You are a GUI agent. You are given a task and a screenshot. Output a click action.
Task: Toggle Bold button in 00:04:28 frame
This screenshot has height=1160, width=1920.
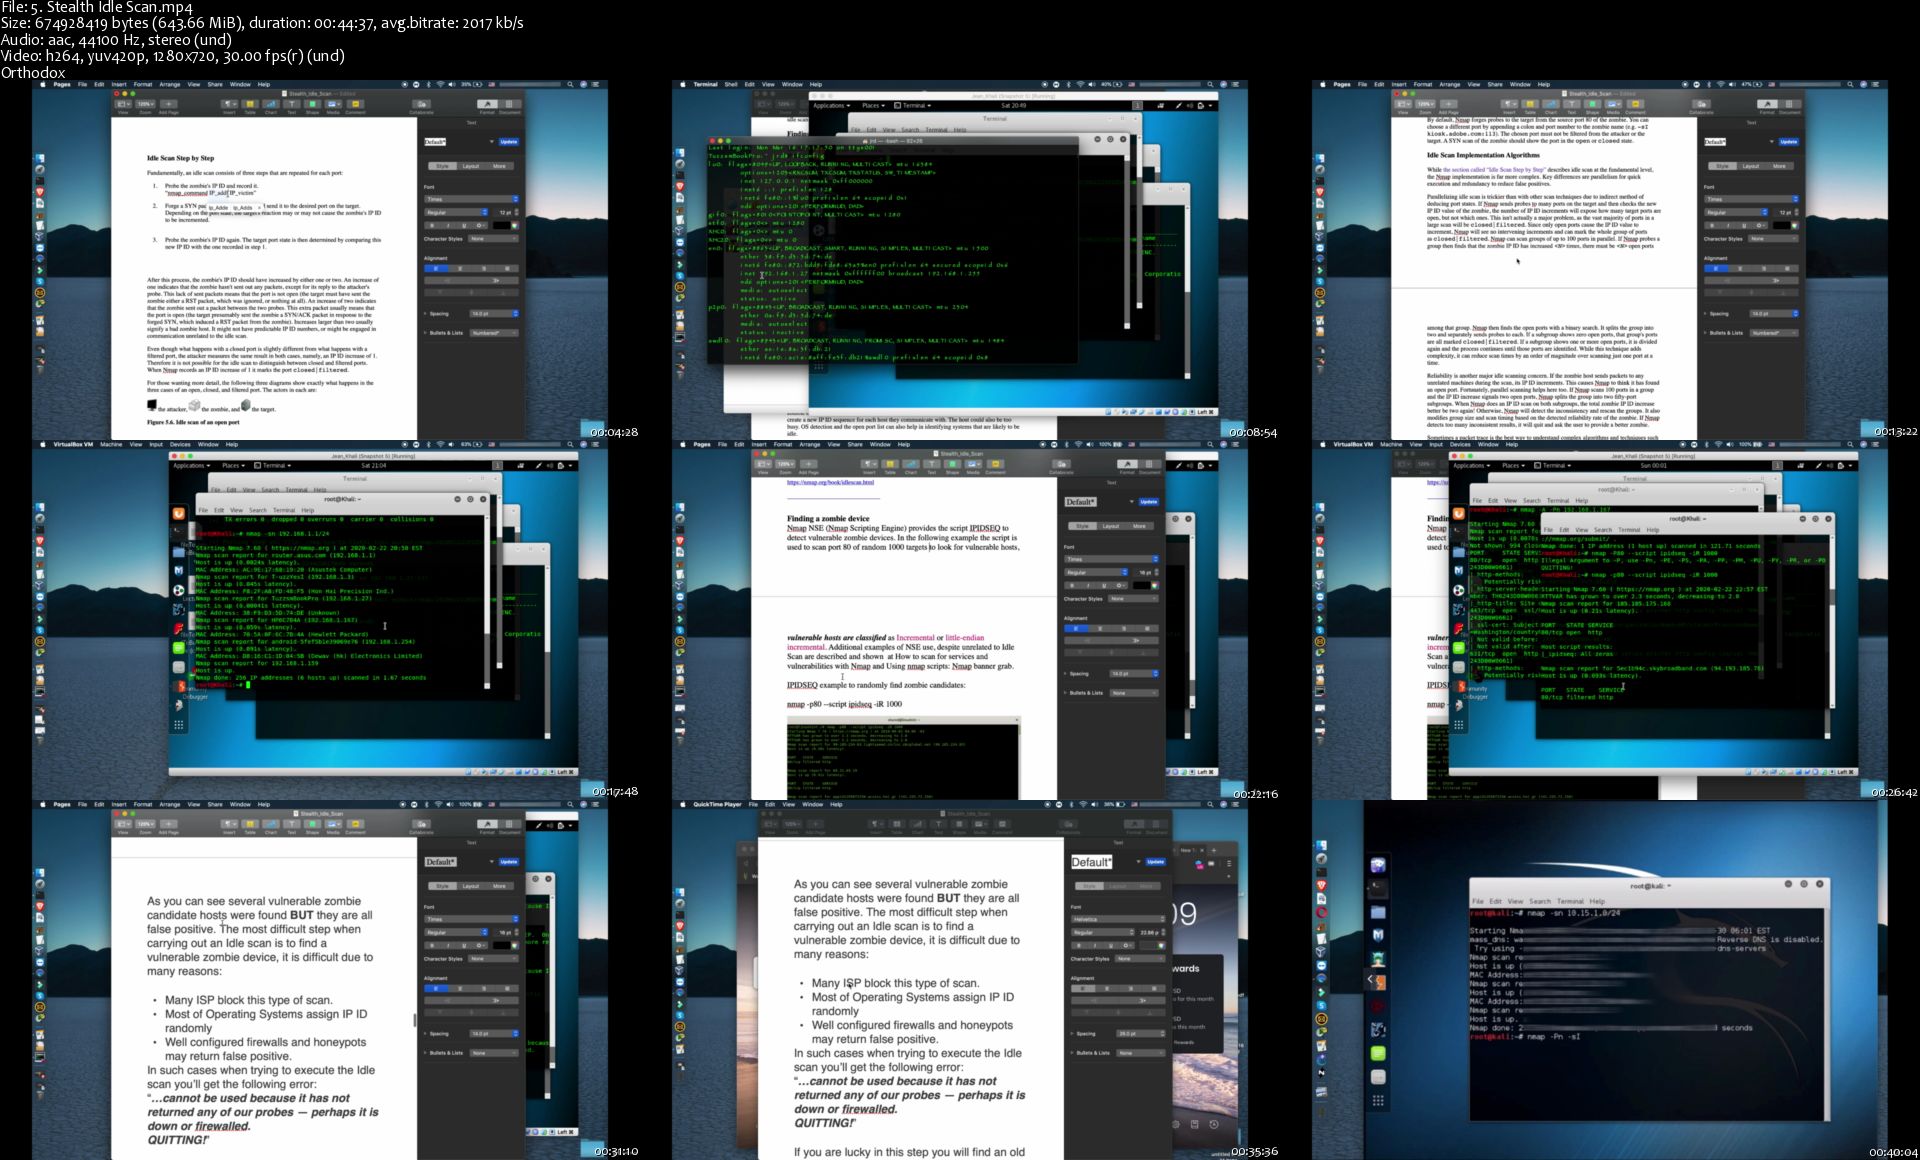(x=432, y=226)
